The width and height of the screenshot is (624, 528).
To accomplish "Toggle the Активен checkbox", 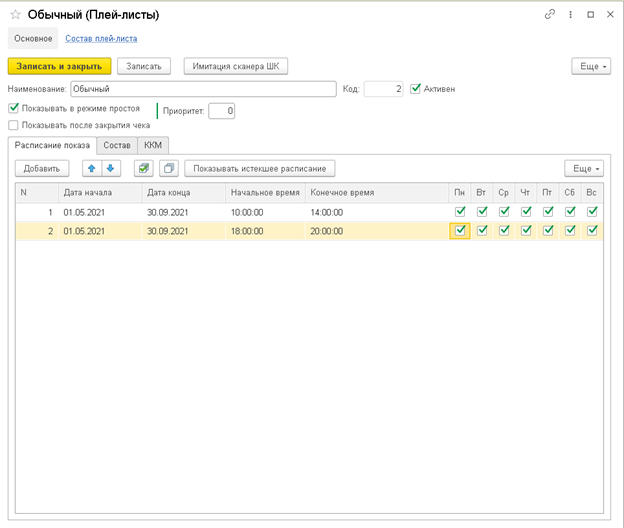I will pos(416,89).
